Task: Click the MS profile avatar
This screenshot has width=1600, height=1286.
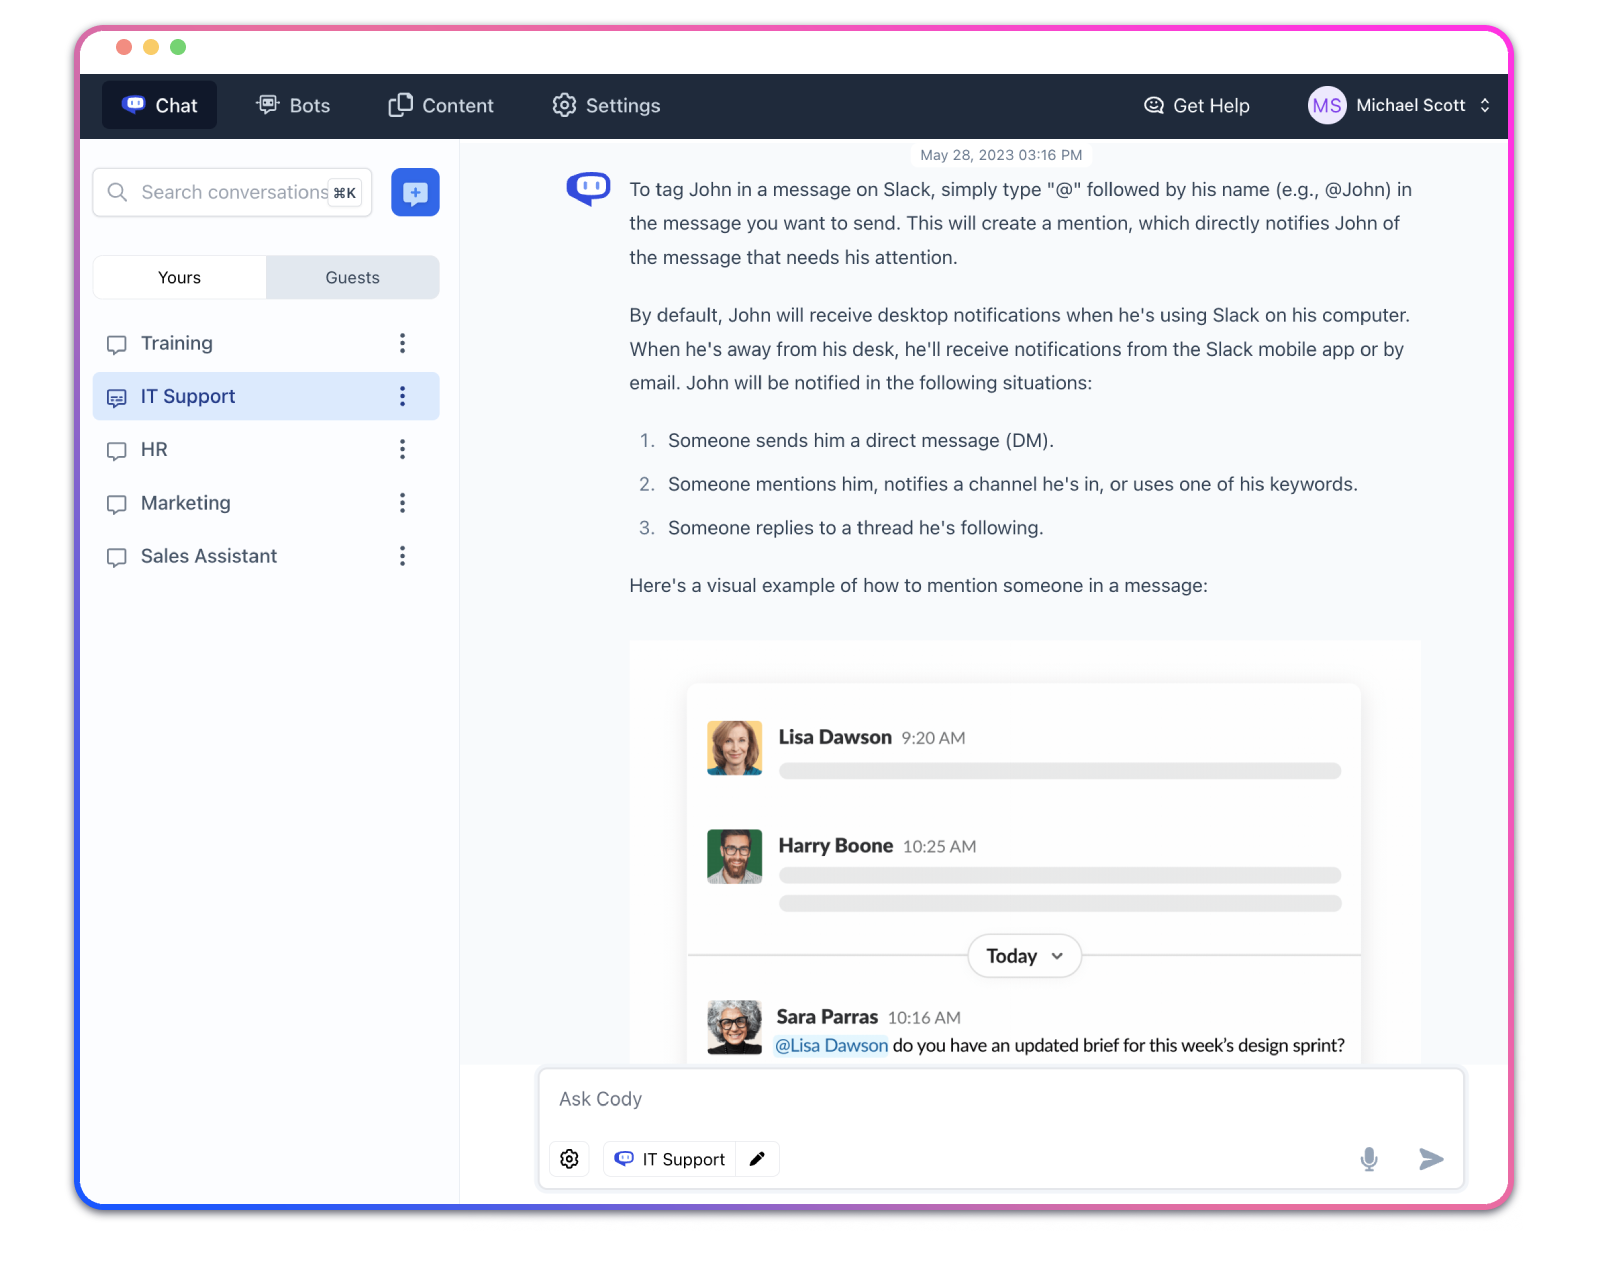Action: point(1326,105)
